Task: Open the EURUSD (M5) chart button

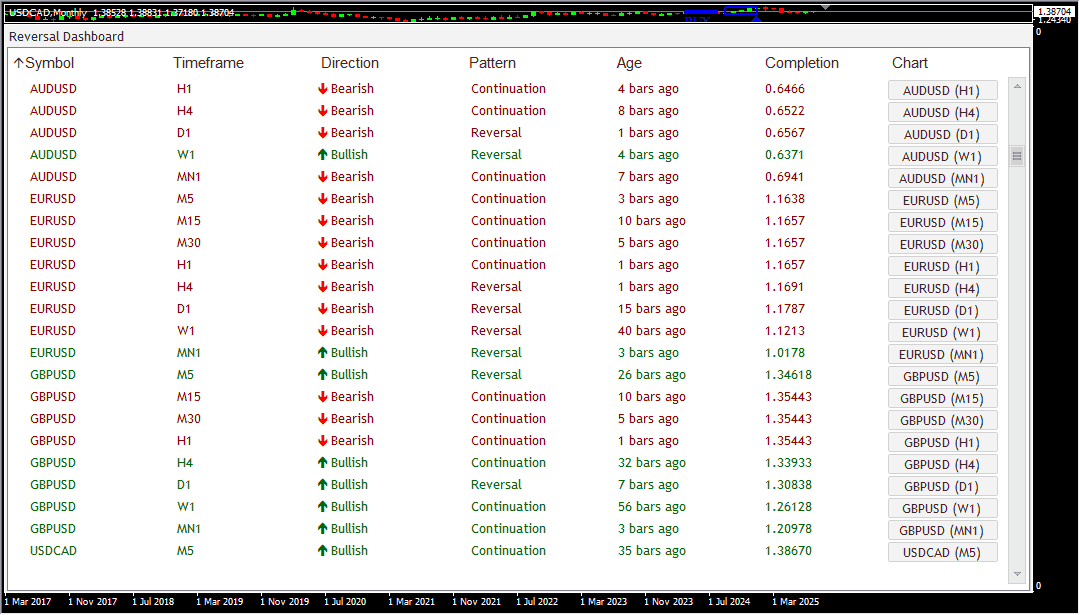Action: coord(942,200)
